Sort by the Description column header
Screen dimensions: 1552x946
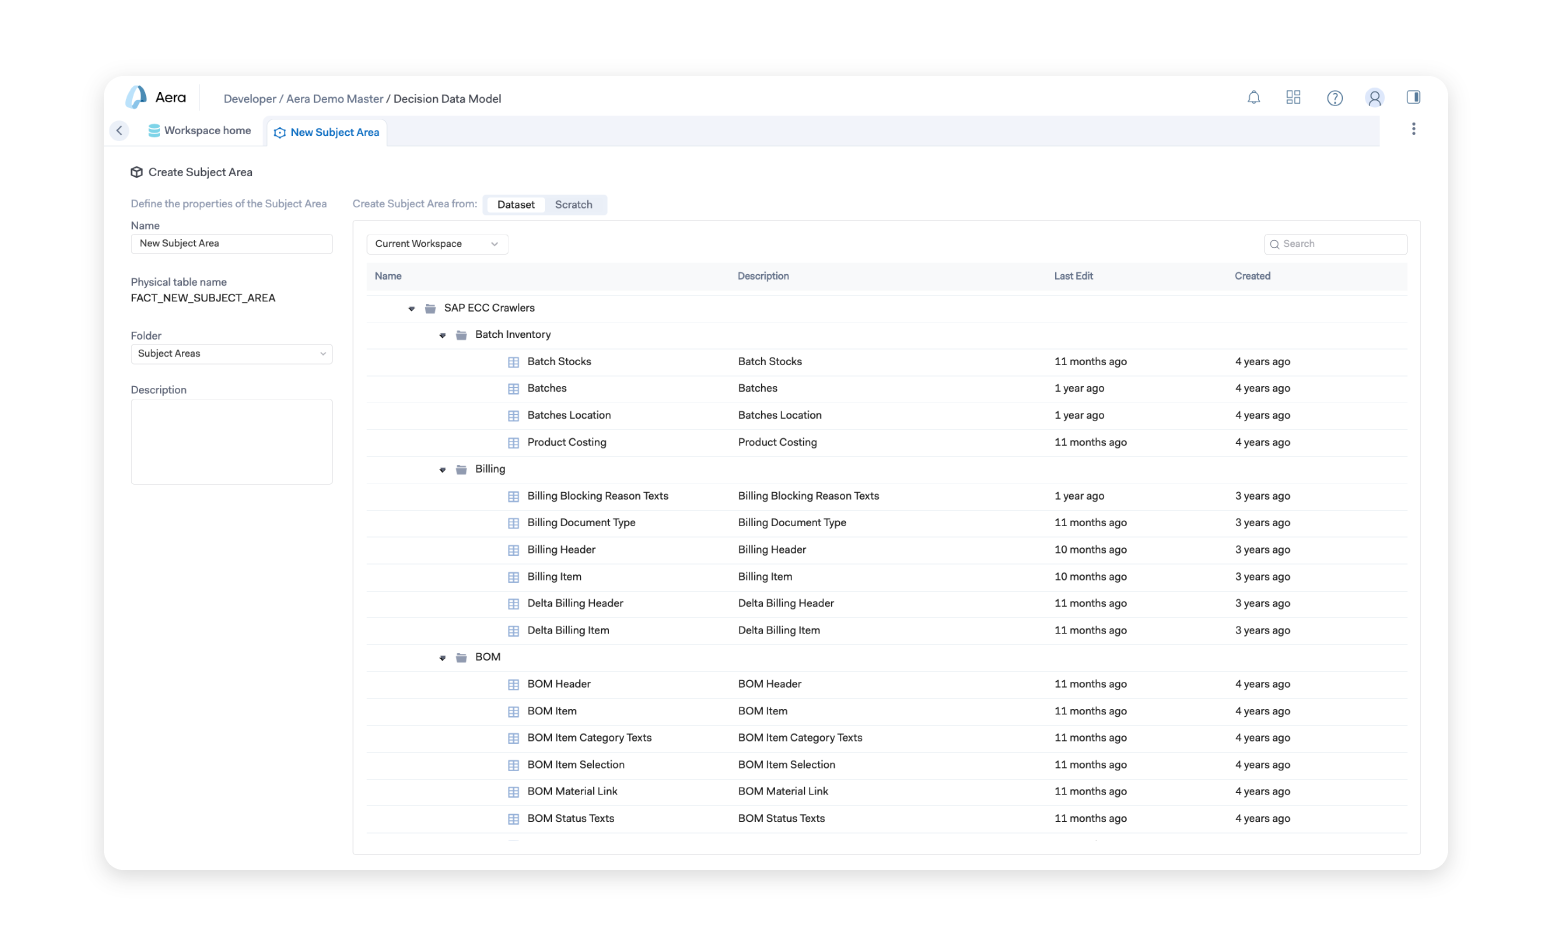763,276
